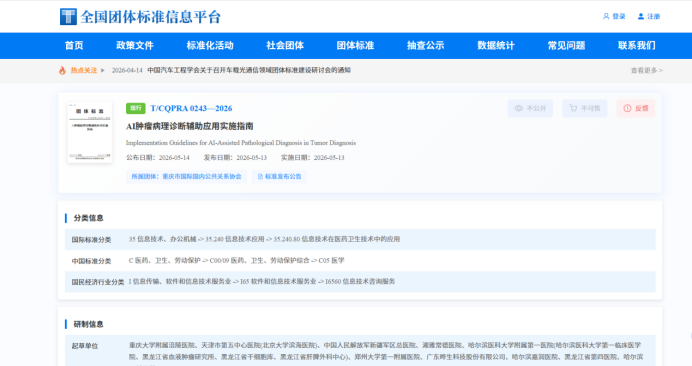Click the 全国团体标准信息平台 site title
Viewport: 692px width, 366px height.
pyautogui.click(x=150, y=17)
